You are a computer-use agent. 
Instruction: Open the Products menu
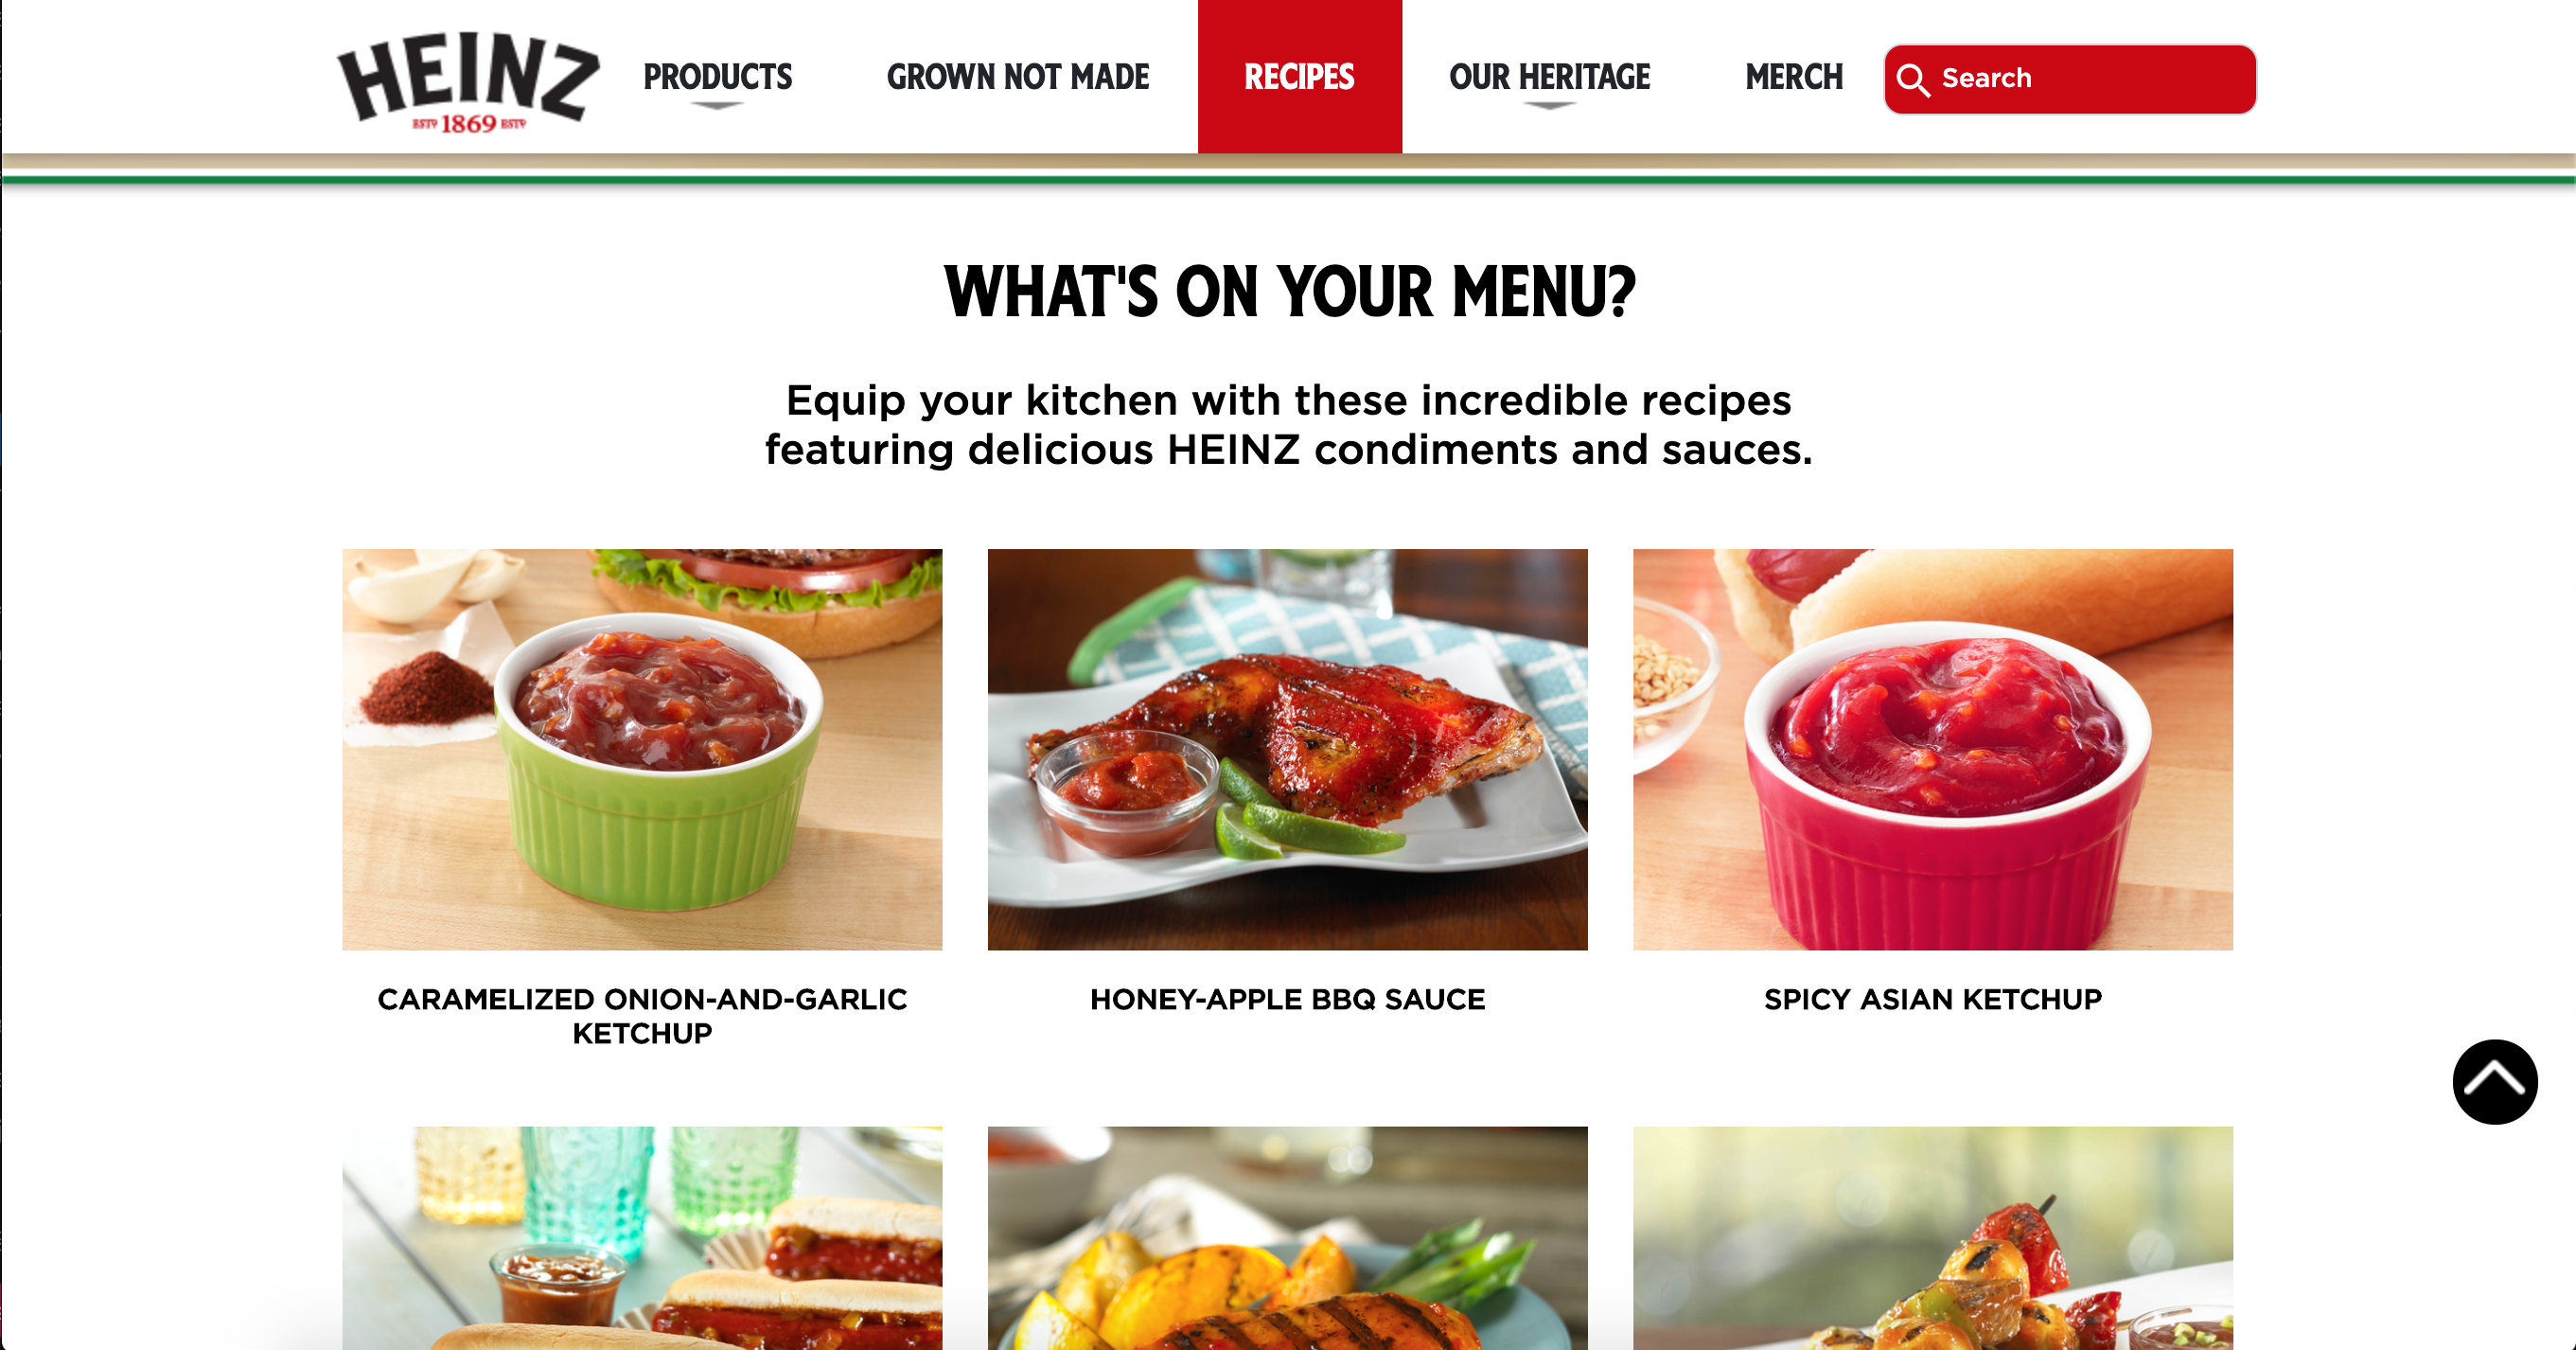pos(717,77)
